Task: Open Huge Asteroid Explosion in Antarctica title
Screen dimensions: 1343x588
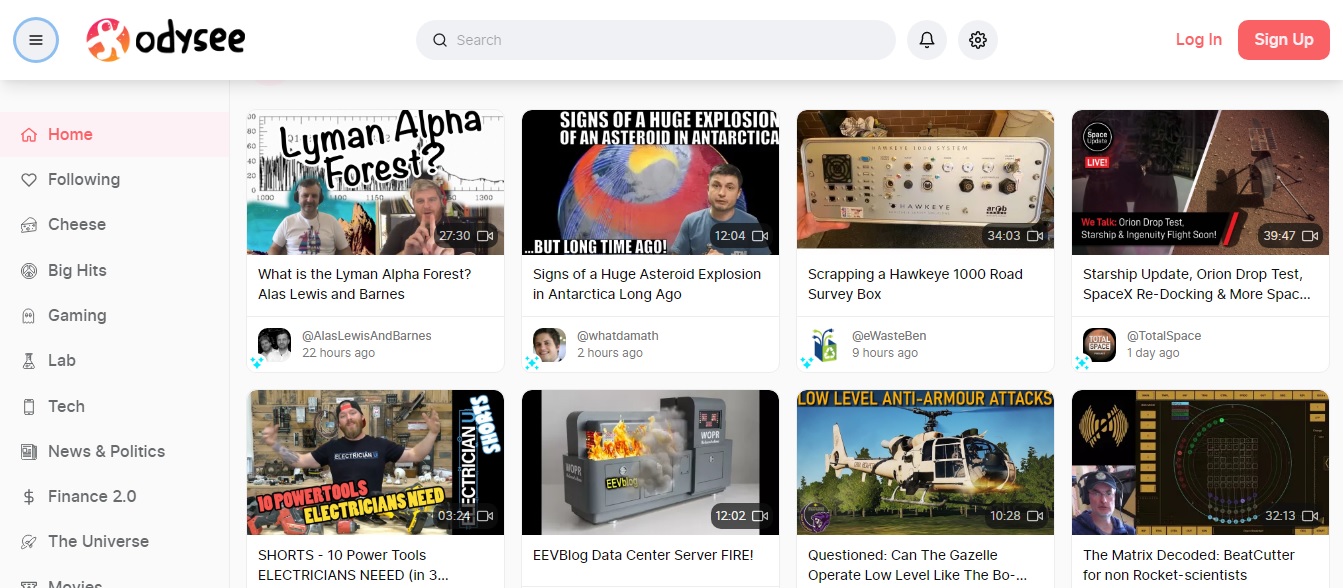Action: coord(647,284)
